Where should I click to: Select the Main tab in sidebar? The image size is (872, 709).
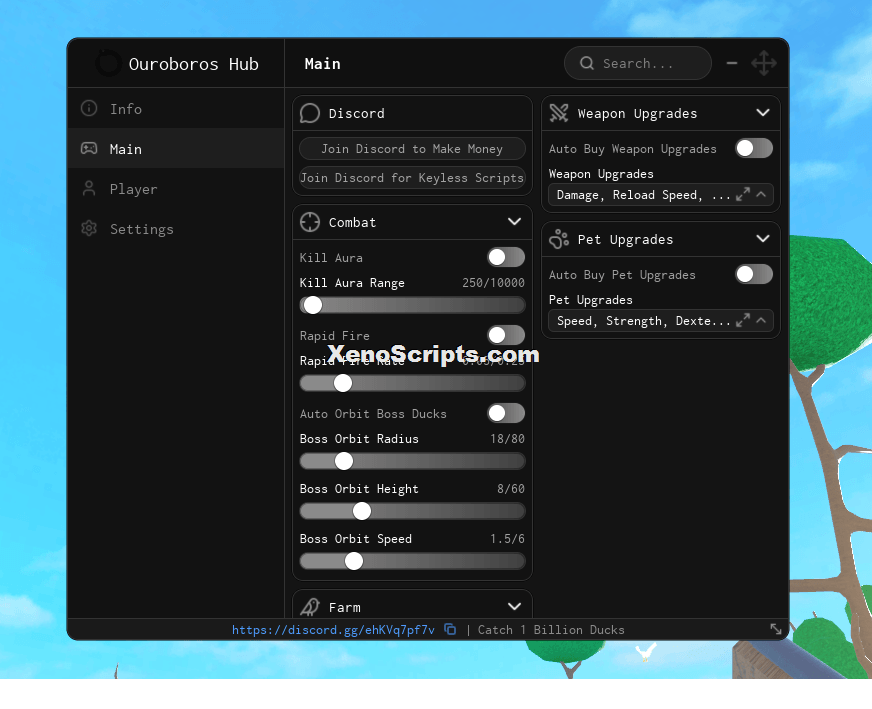pyautogui.click(x=176, y=148)
